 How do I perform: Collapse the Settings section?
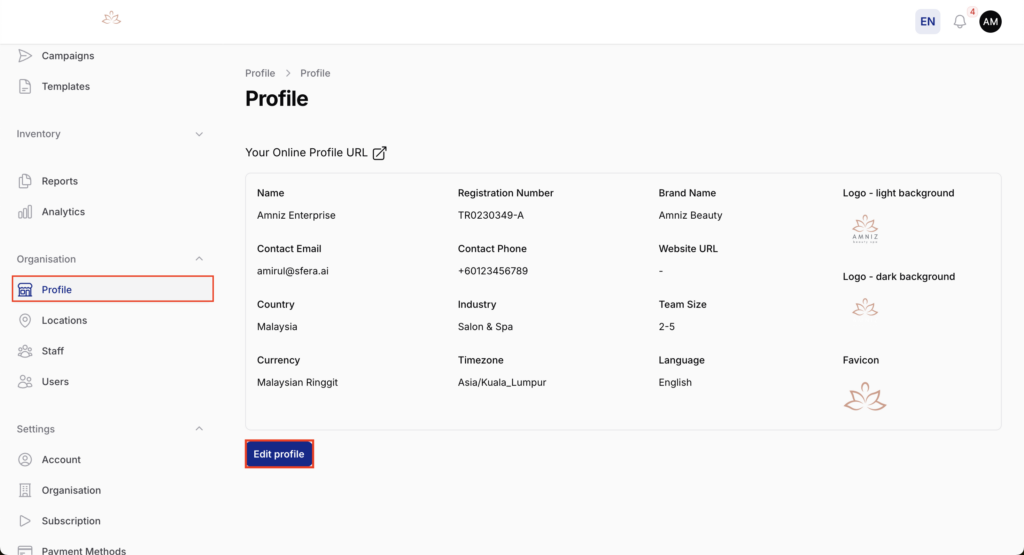point(199,429)
